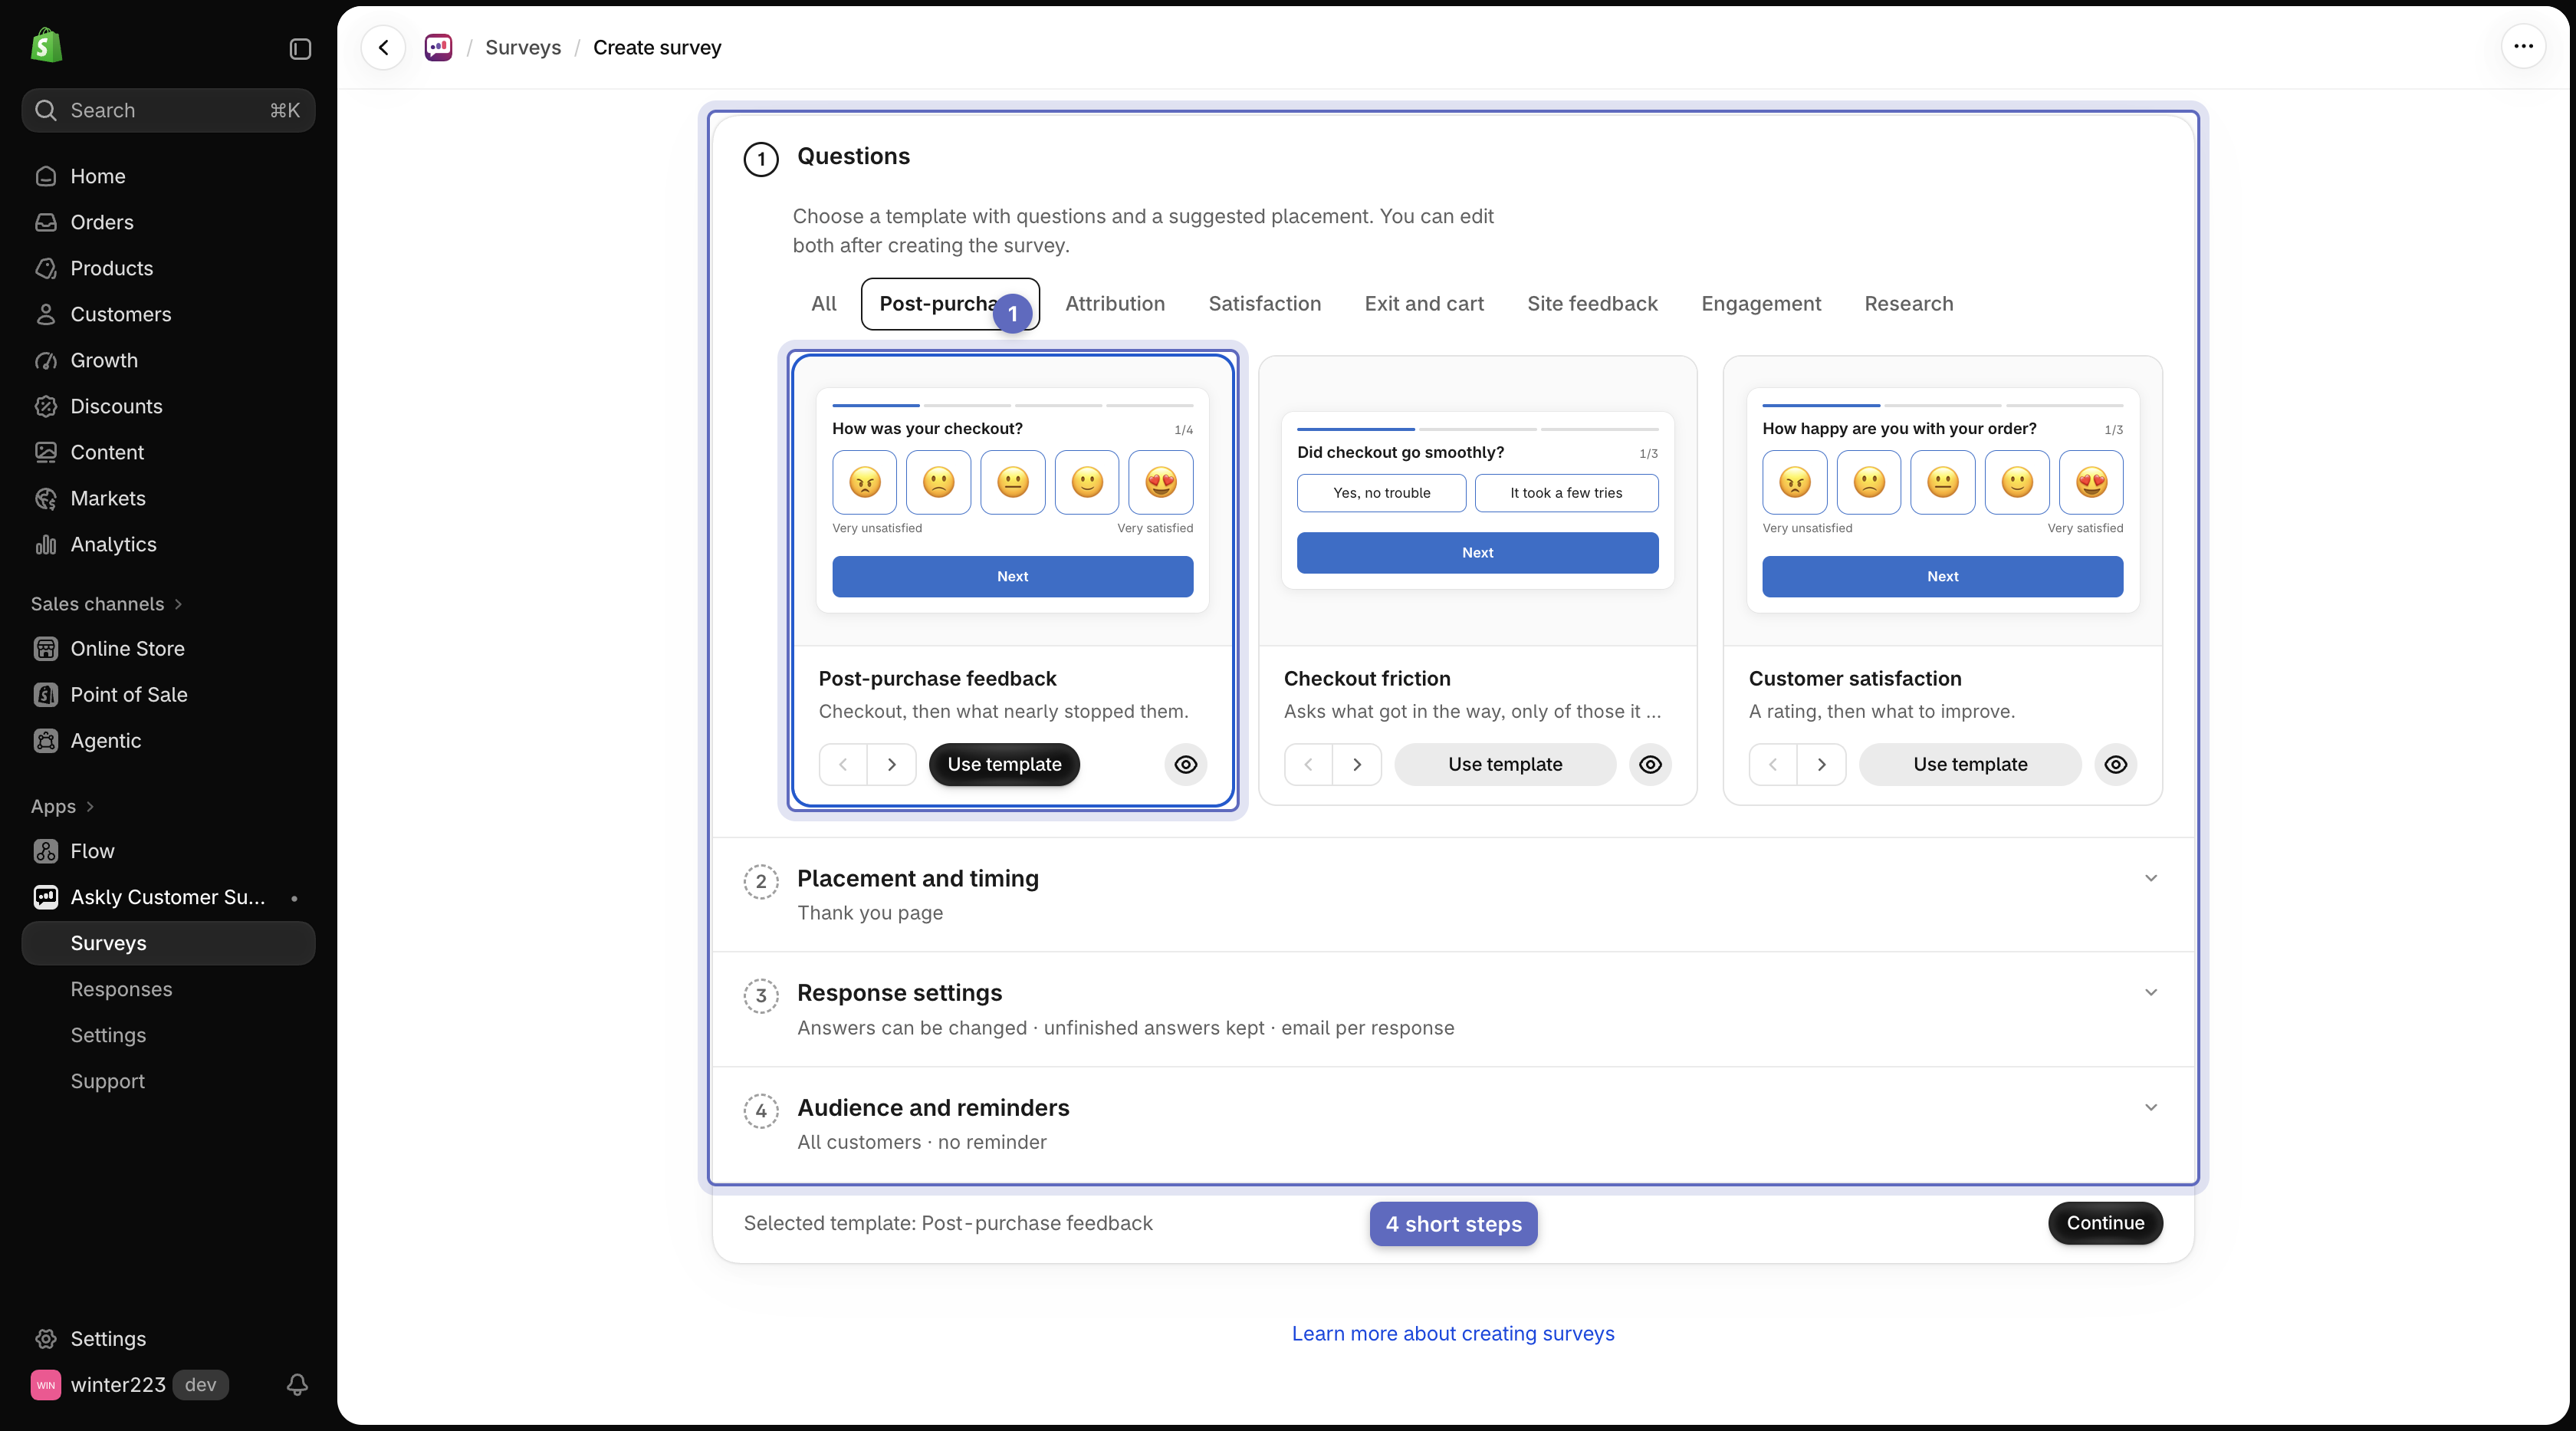This screenshot has height=1431, width=2576.
Task: Switch to the Satisfaction tab
Action: click(x=1264, y=303)
